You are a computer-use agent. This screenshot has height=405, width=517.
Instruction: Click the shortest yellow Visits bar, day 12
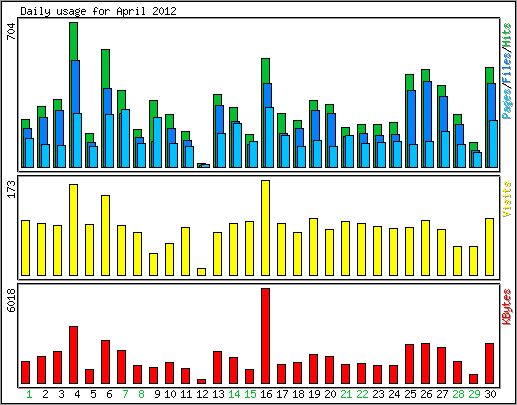[201, 272]
